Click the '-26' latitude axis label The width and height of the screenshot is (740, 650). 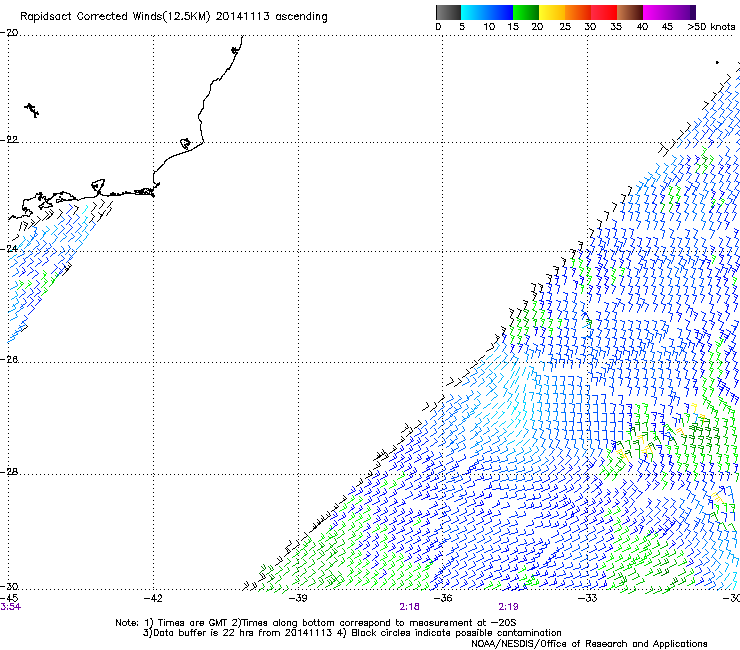tap(9, 360)
